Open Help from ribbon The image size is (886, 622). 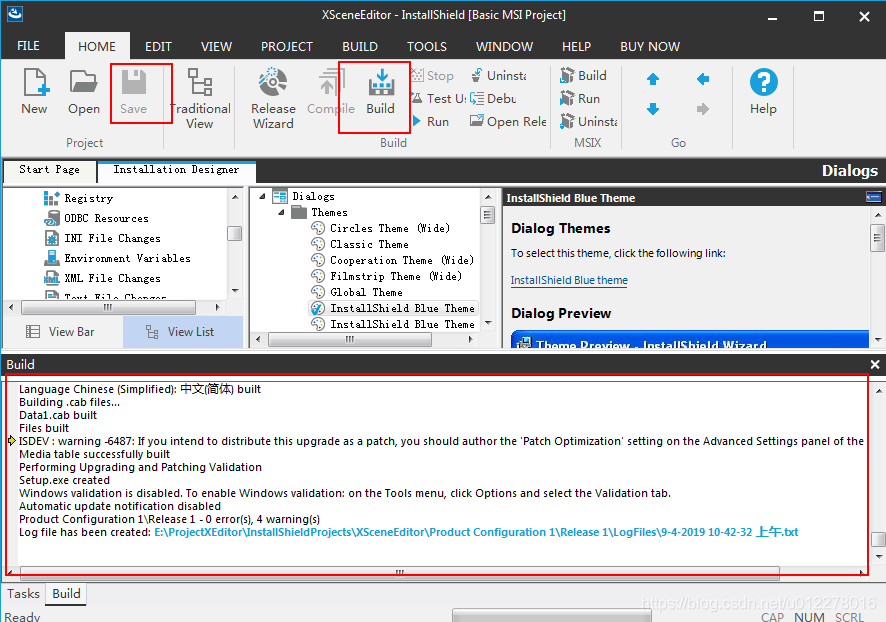point(763,92)
